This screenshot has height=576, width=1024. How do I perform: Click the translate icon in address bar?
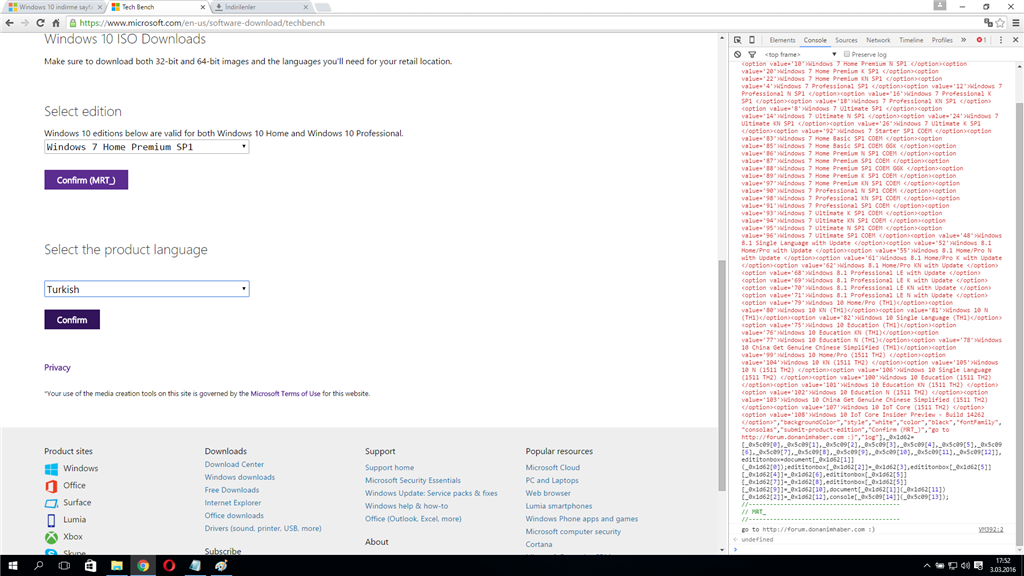988,23
